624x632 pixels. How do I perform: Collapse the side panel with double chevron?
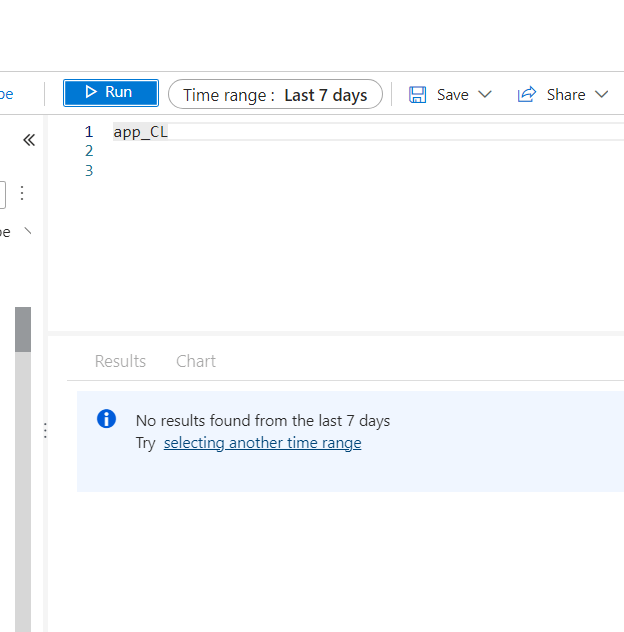tap(29, 140)
